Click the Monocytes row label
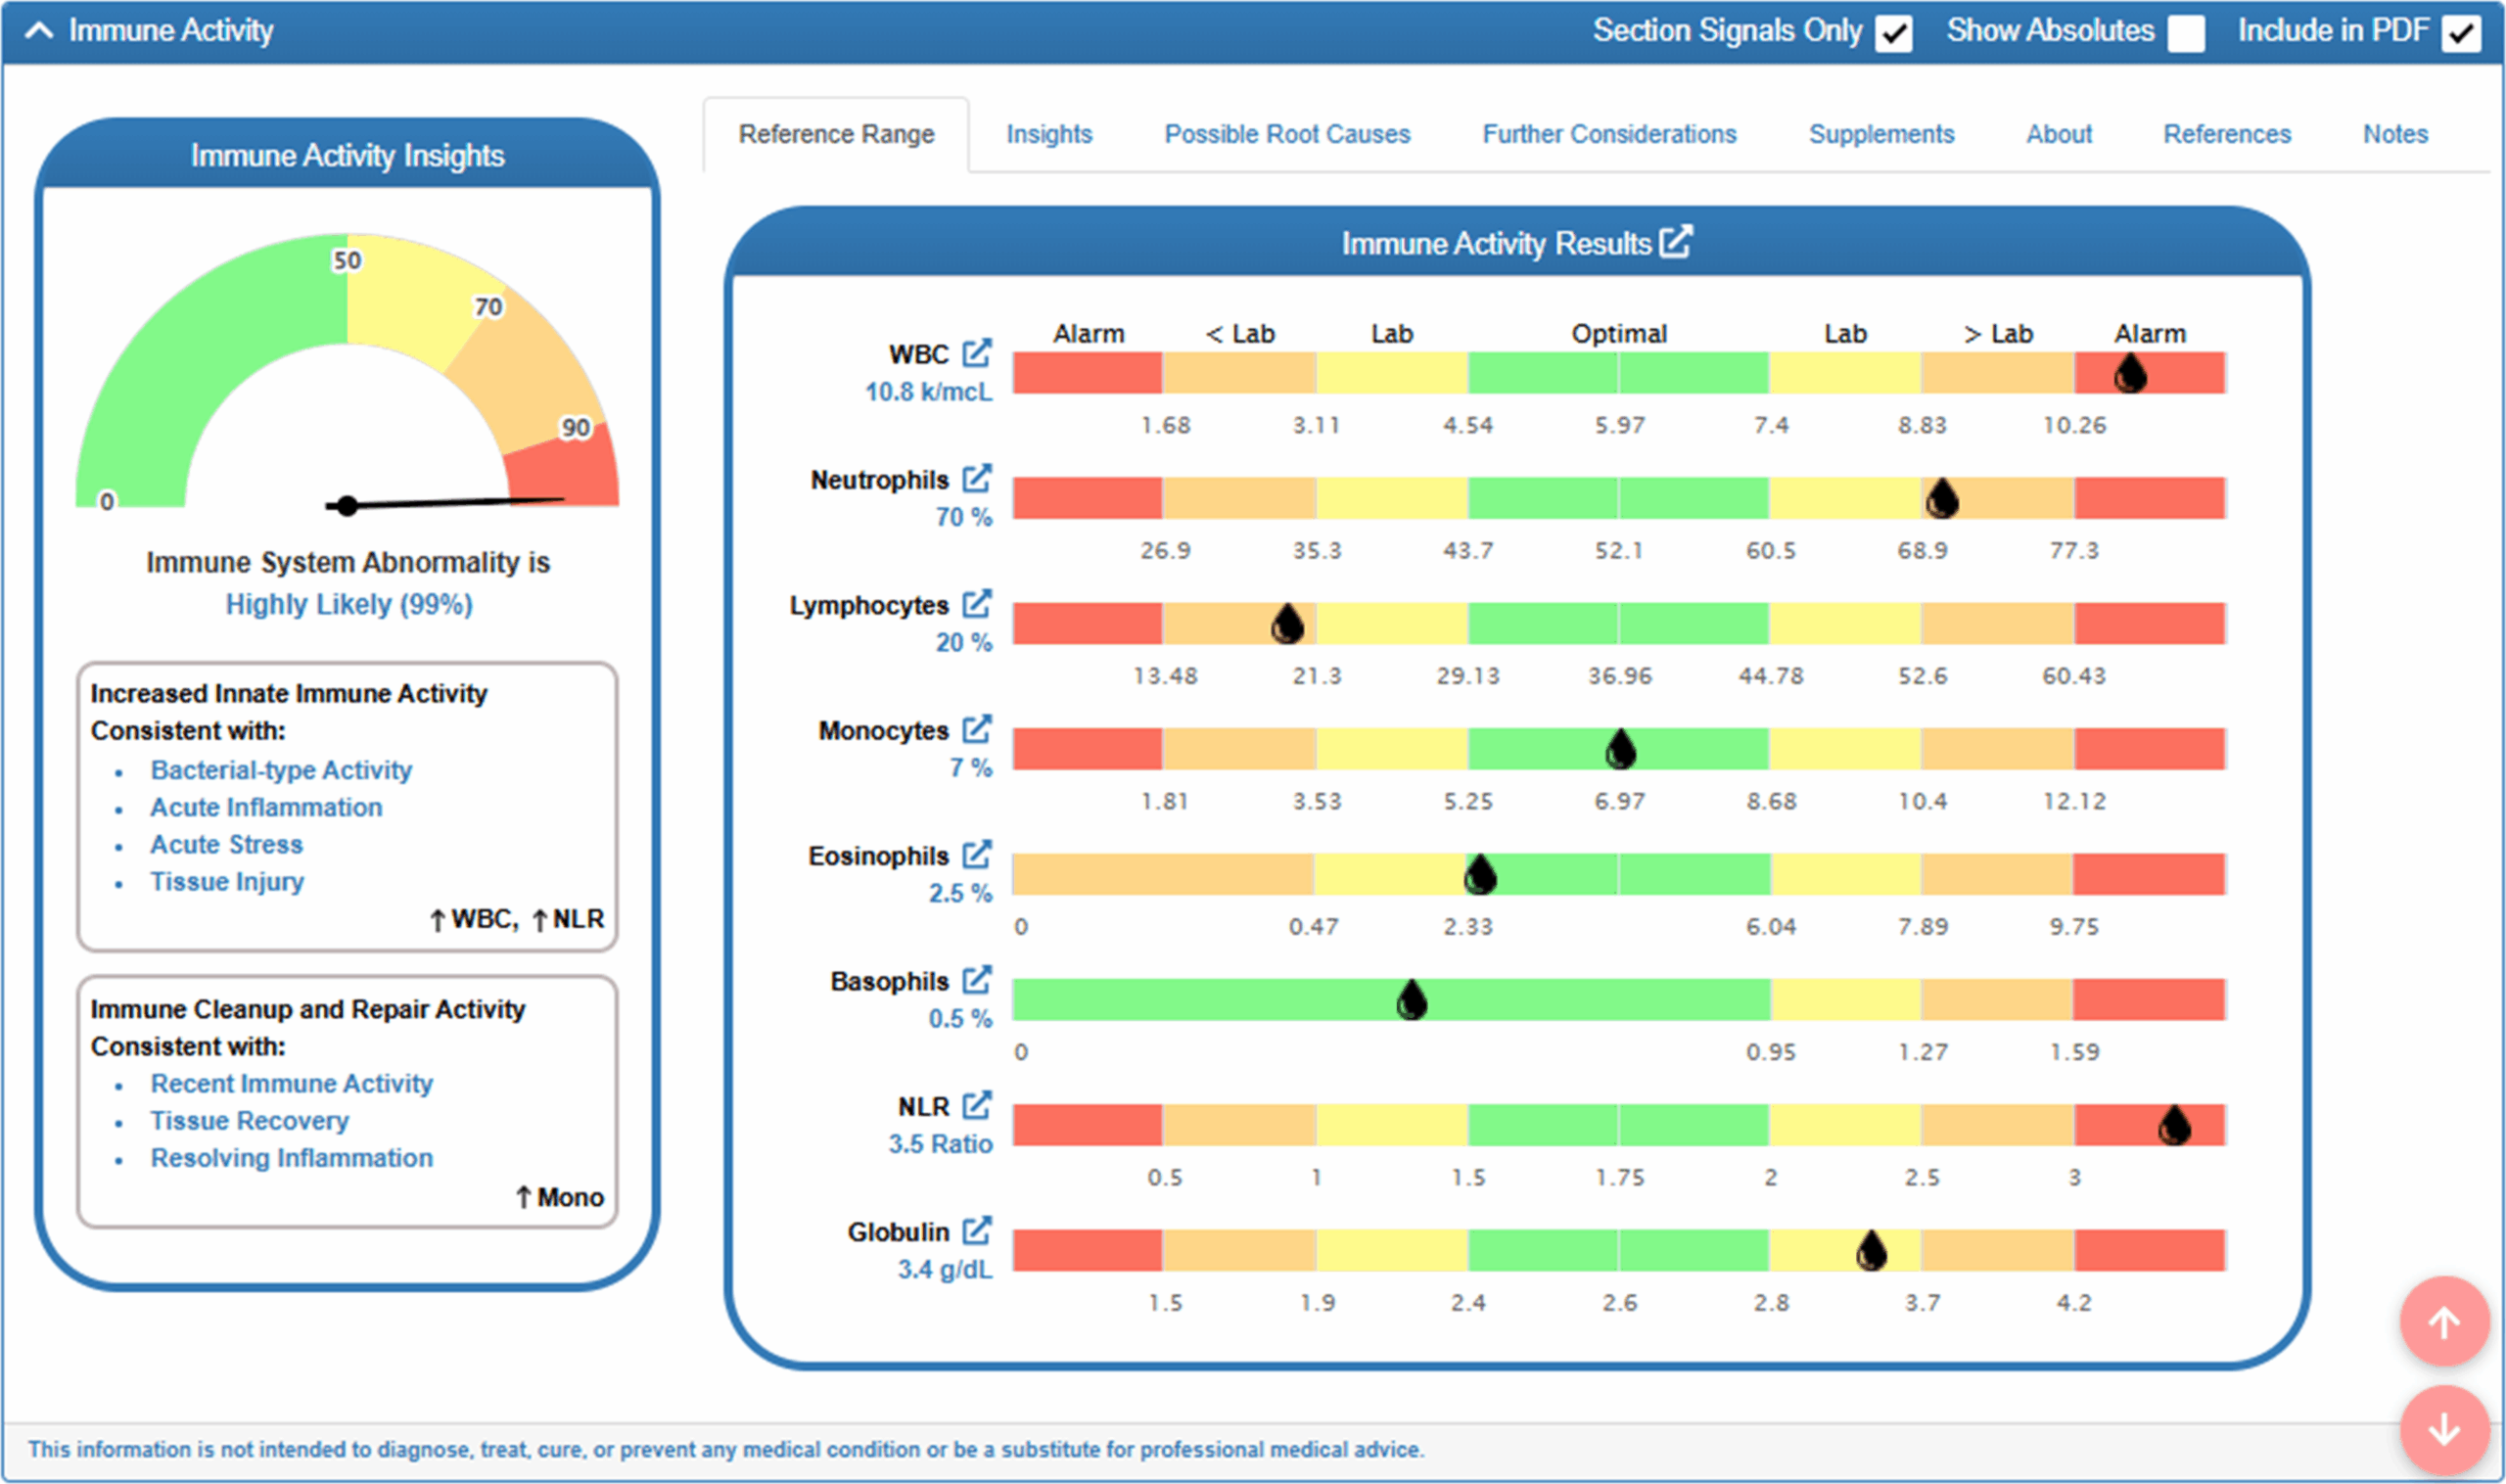Viewport: 2506px width, 1484px height. 883,730
